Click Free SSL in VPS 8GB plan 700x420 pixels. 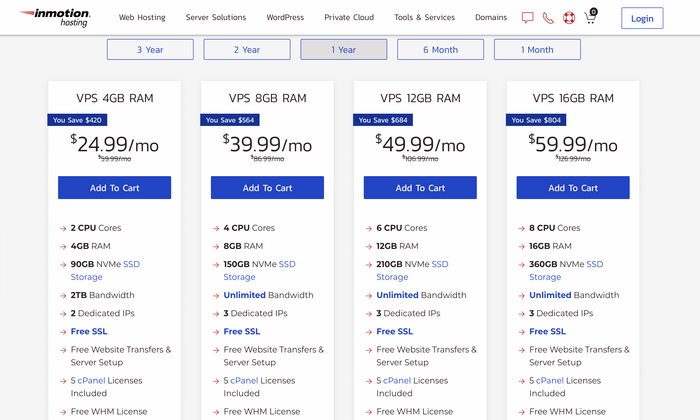click(x=242, y=332)
